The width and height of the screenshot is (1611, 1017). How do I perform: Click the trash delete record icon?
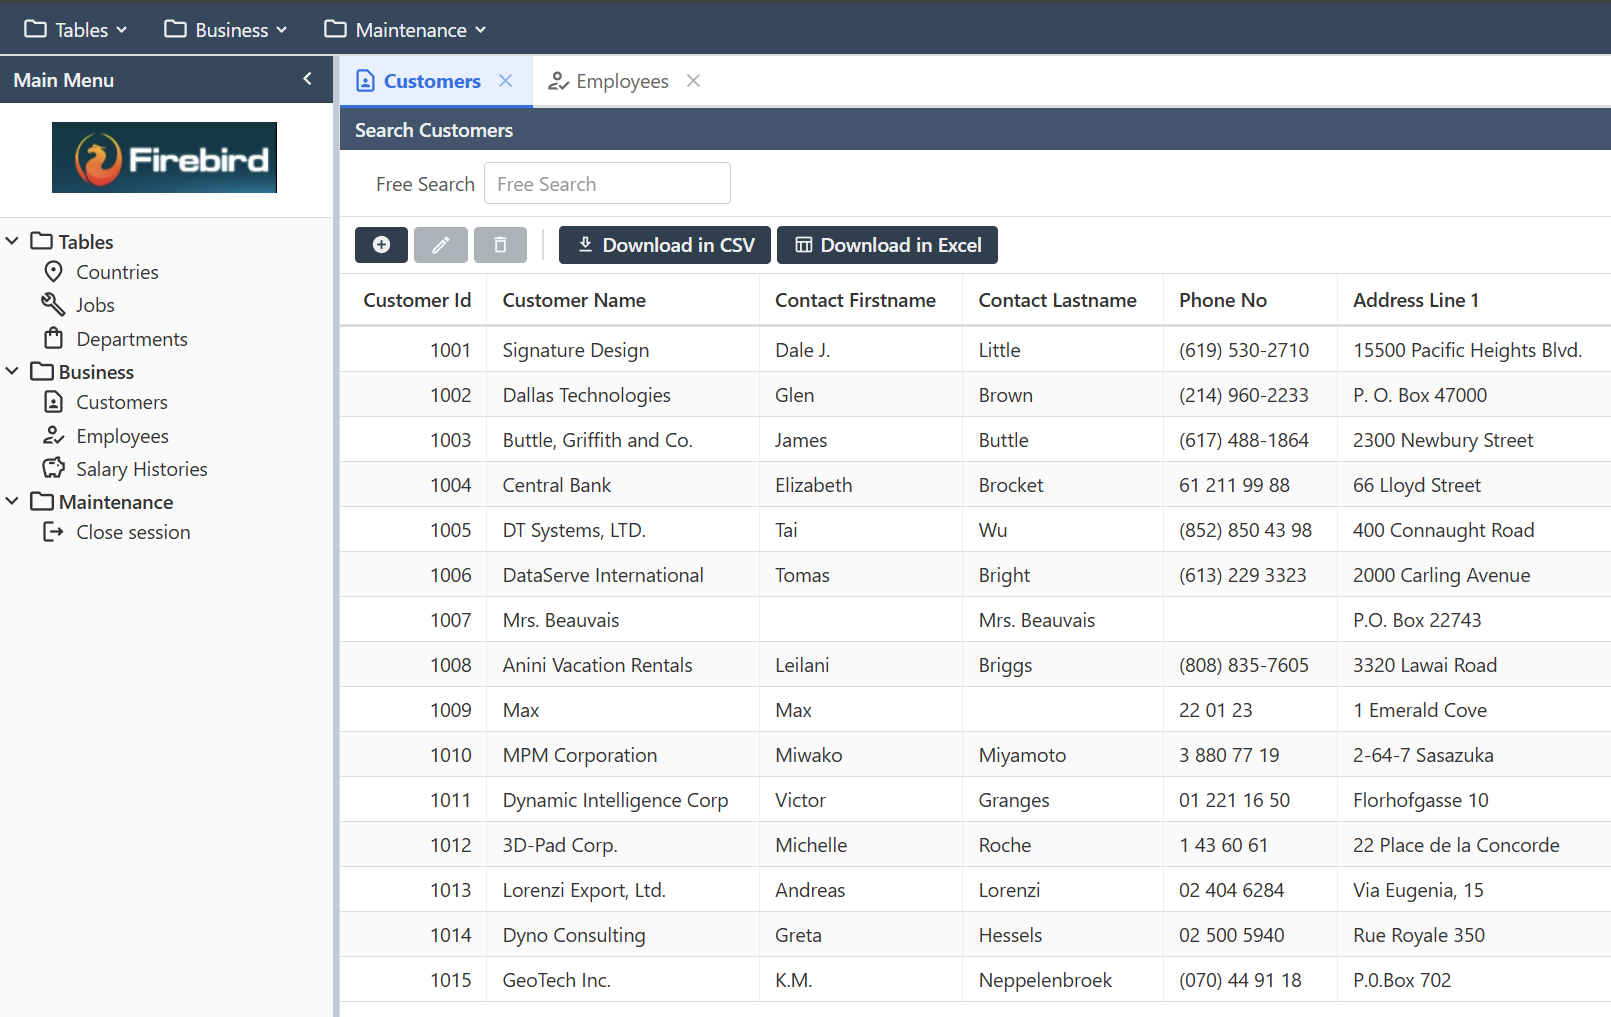[500, 245]
